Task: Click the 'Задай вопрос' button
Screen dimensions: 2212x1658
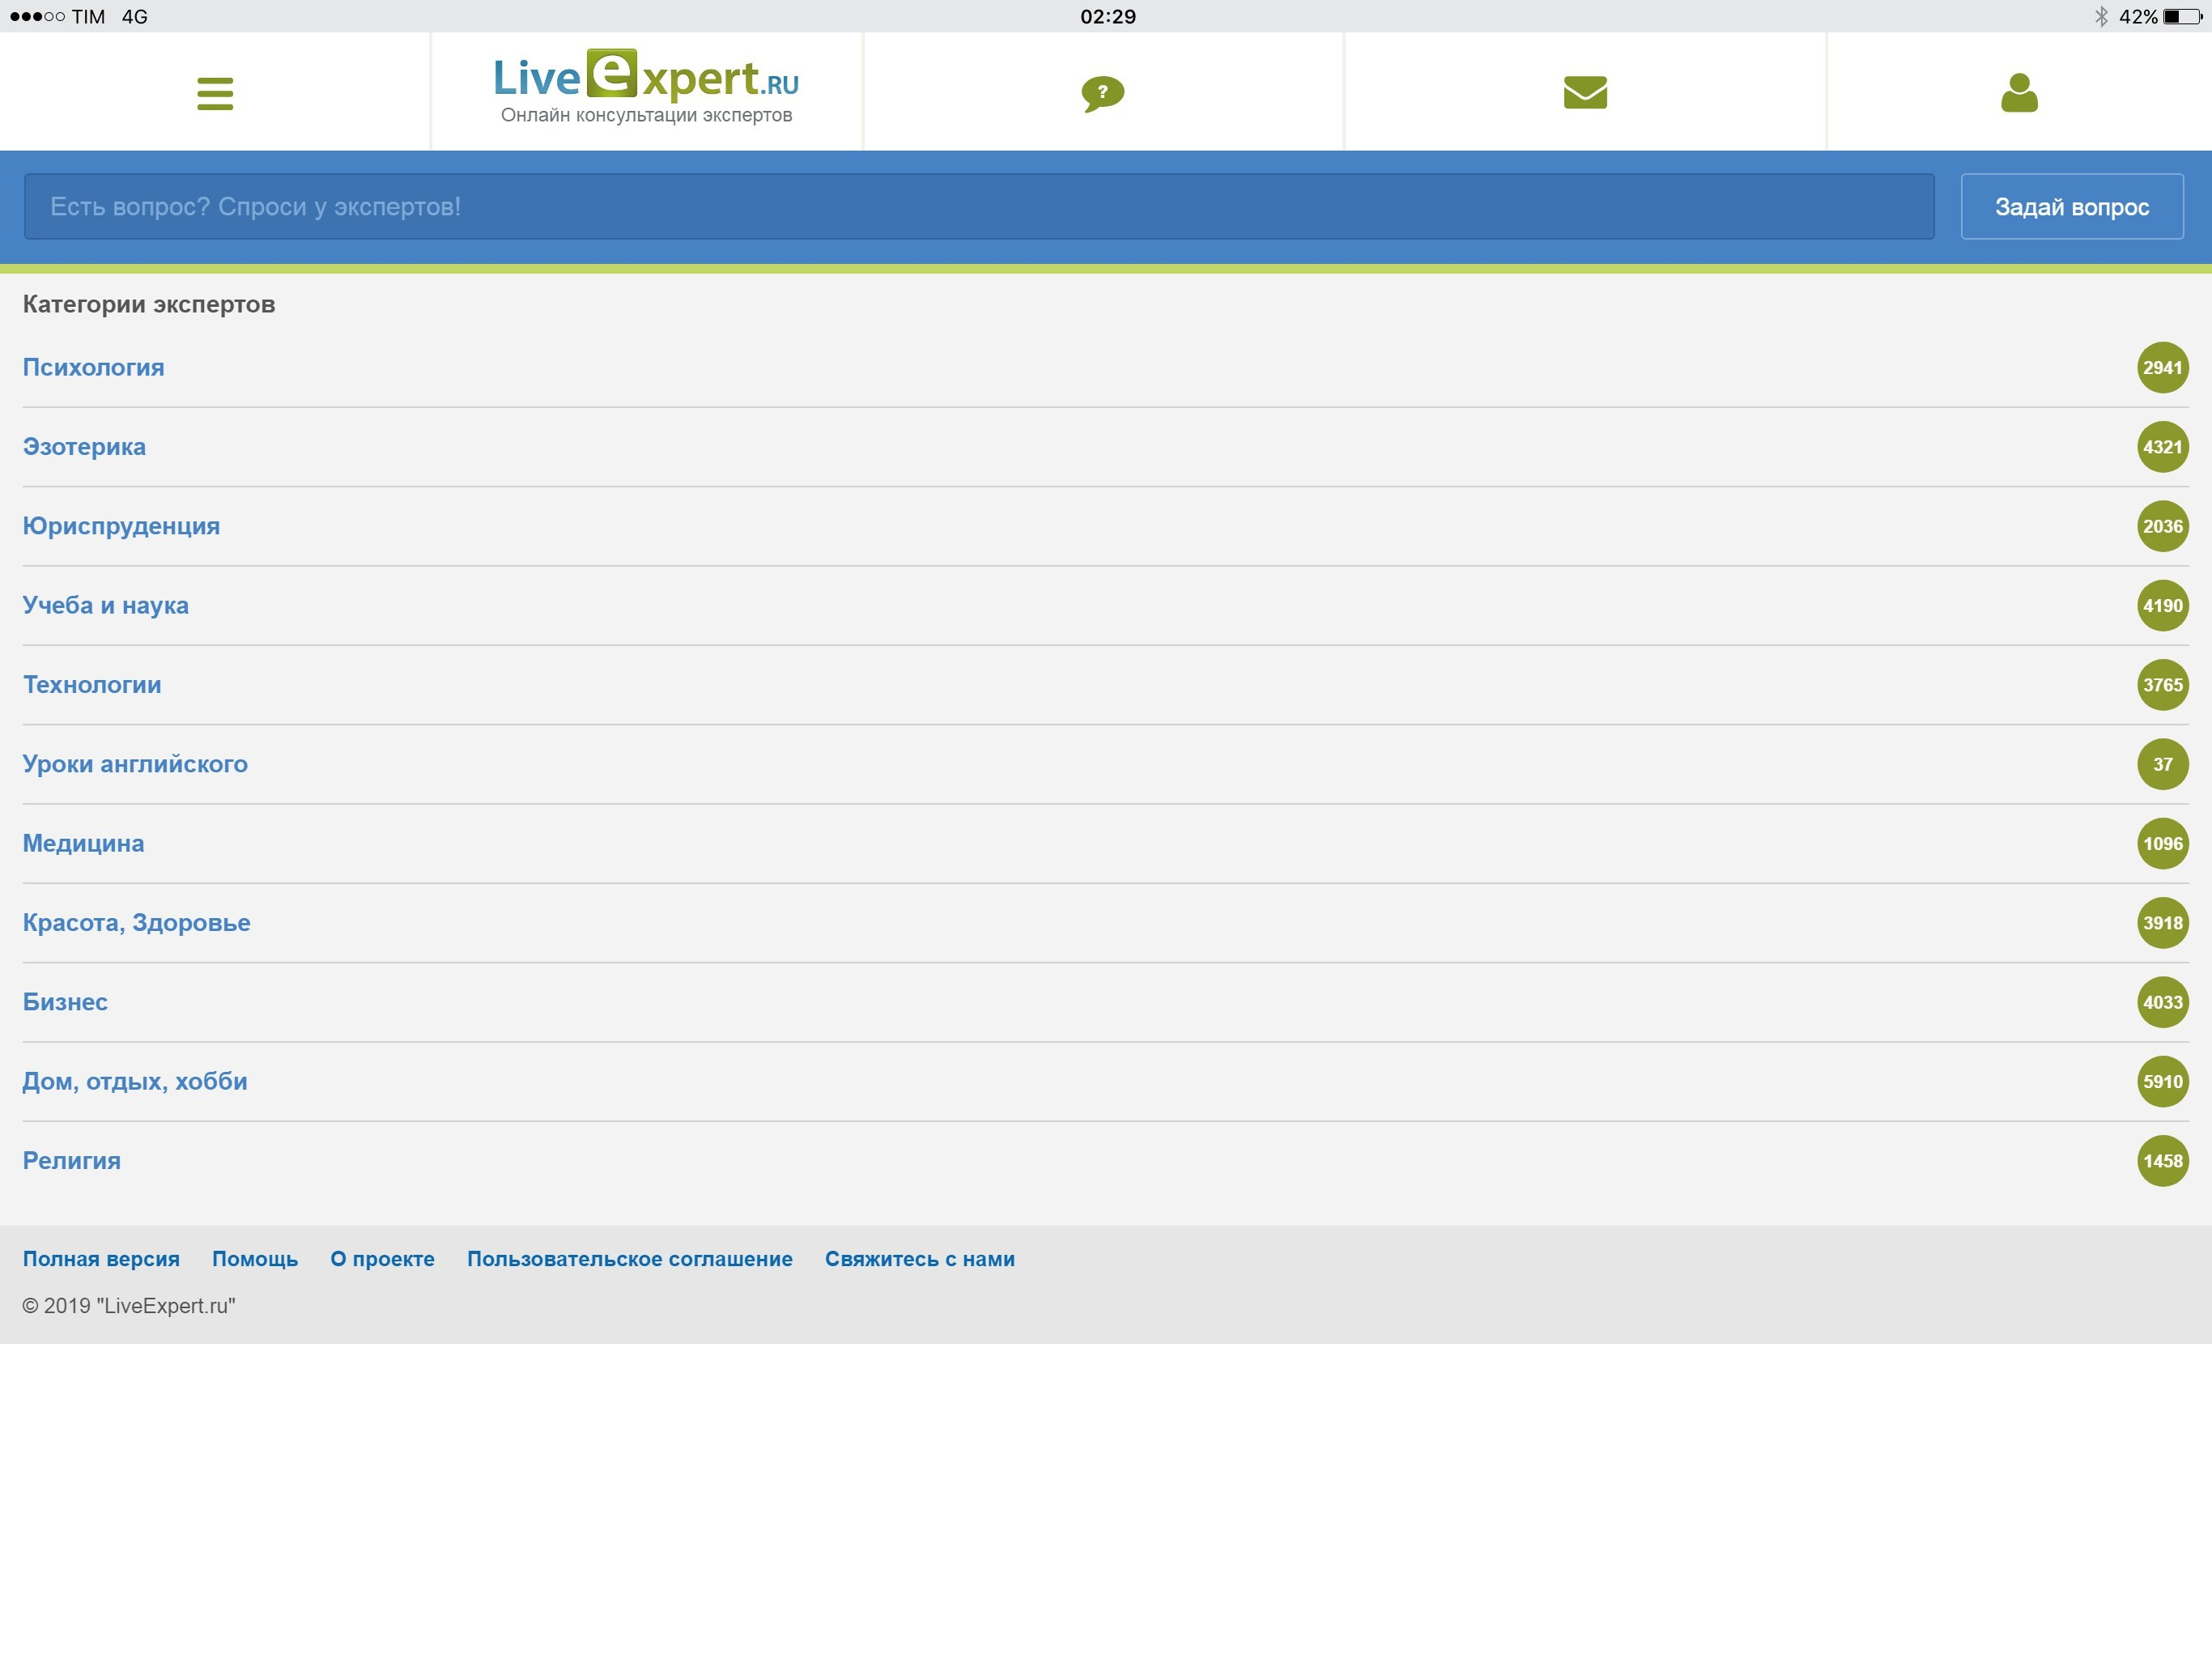Action: click(x=2072, y=207)
